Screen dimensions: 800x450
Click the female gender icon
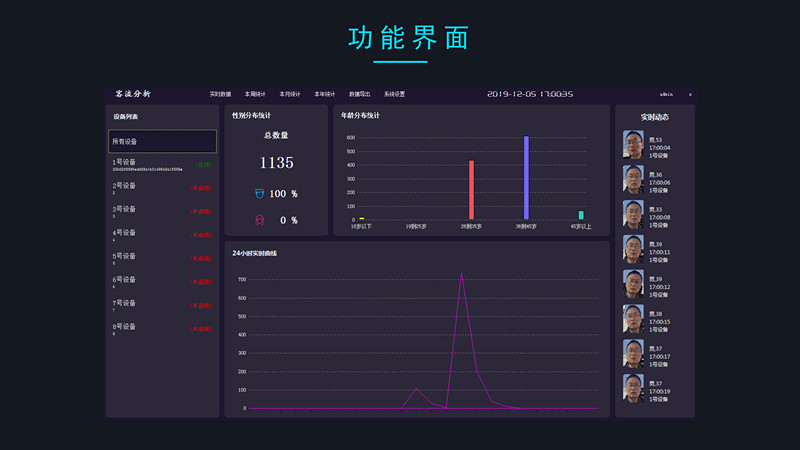pos(259,220)
